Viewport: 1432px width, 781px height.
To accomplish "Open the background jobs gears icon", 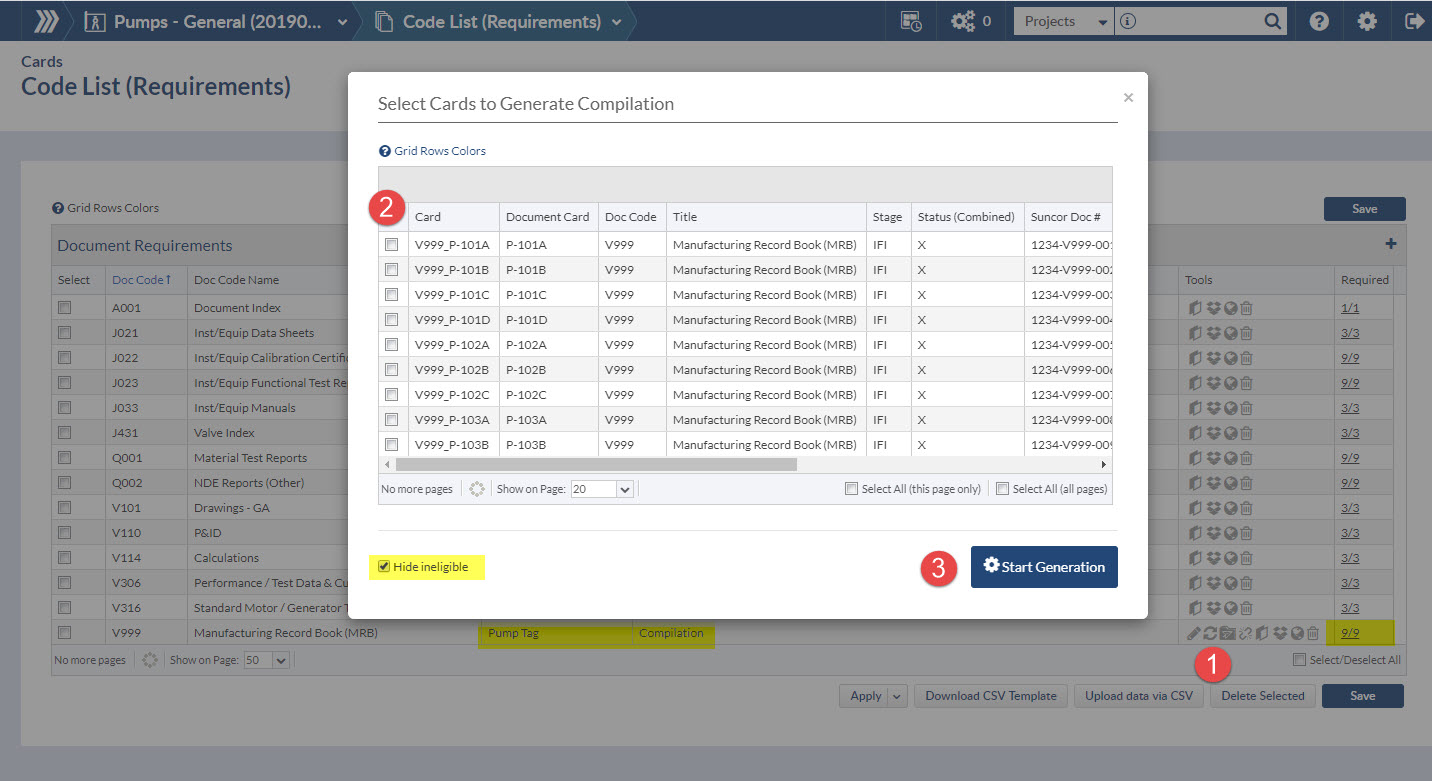I will (x=963, y=21).
